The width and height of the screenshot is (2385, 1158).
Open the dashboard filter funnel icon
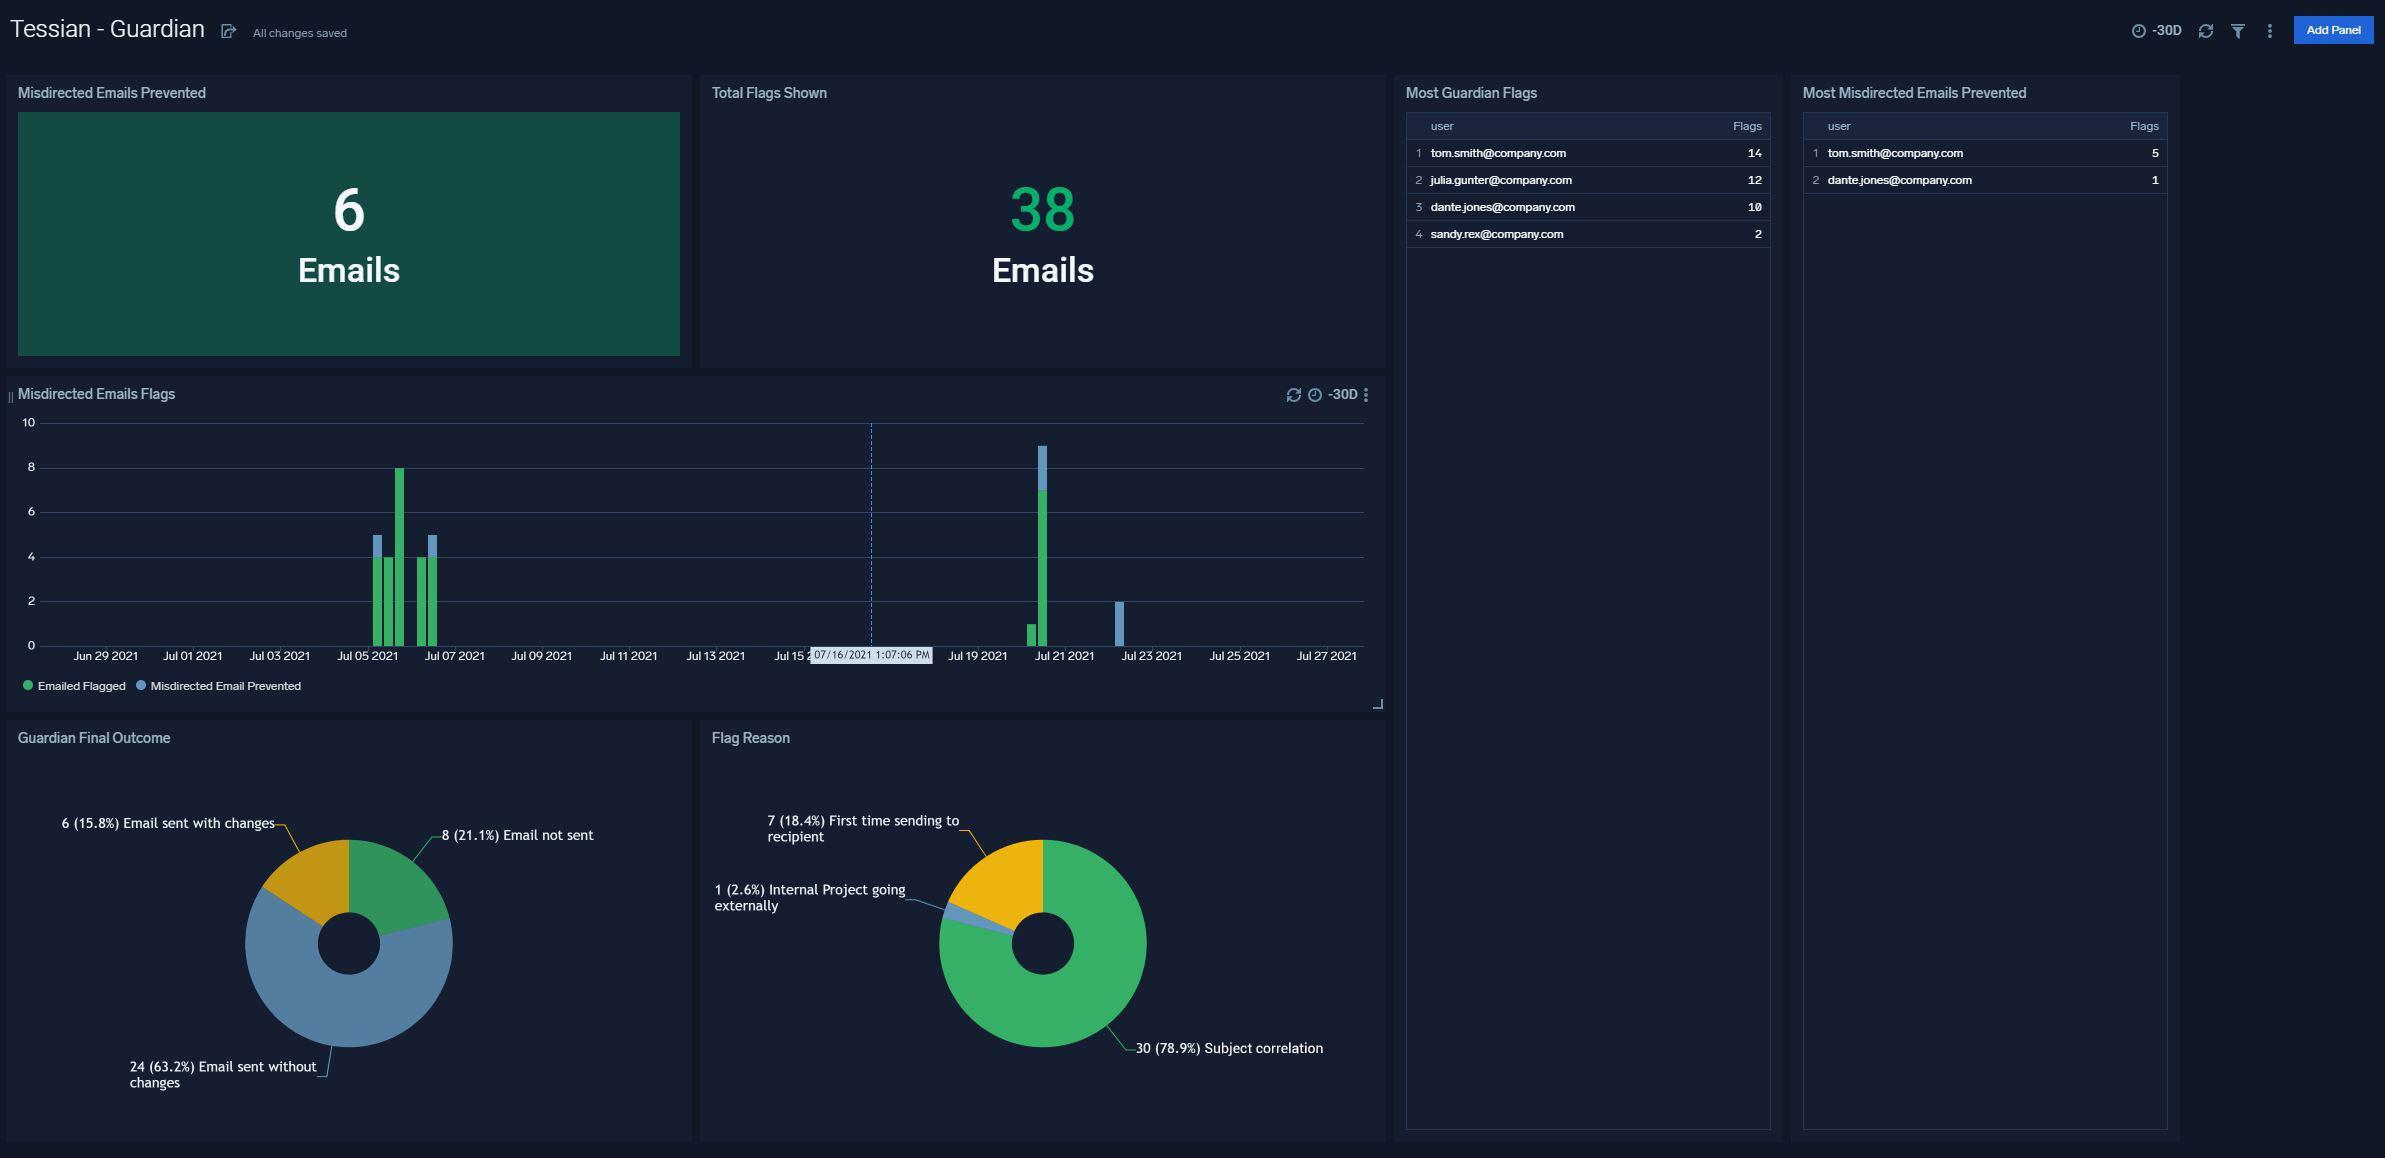2238,31
